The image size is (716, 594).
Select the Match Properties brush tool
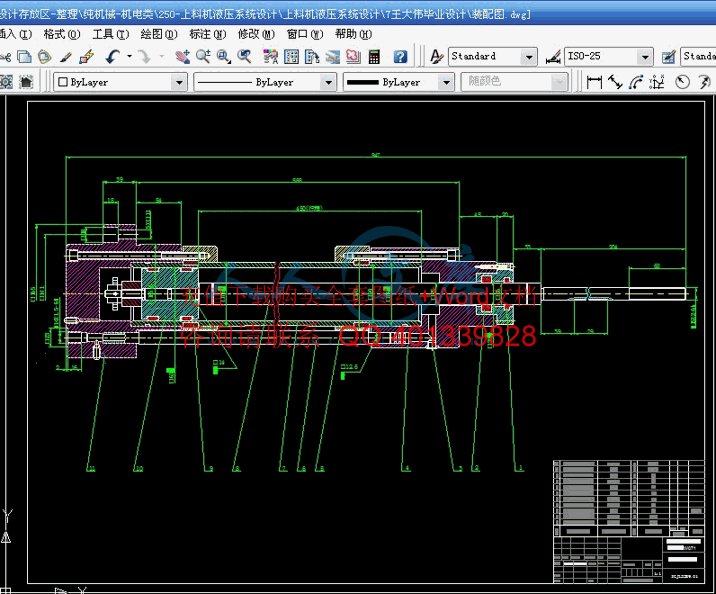(66, 57)
